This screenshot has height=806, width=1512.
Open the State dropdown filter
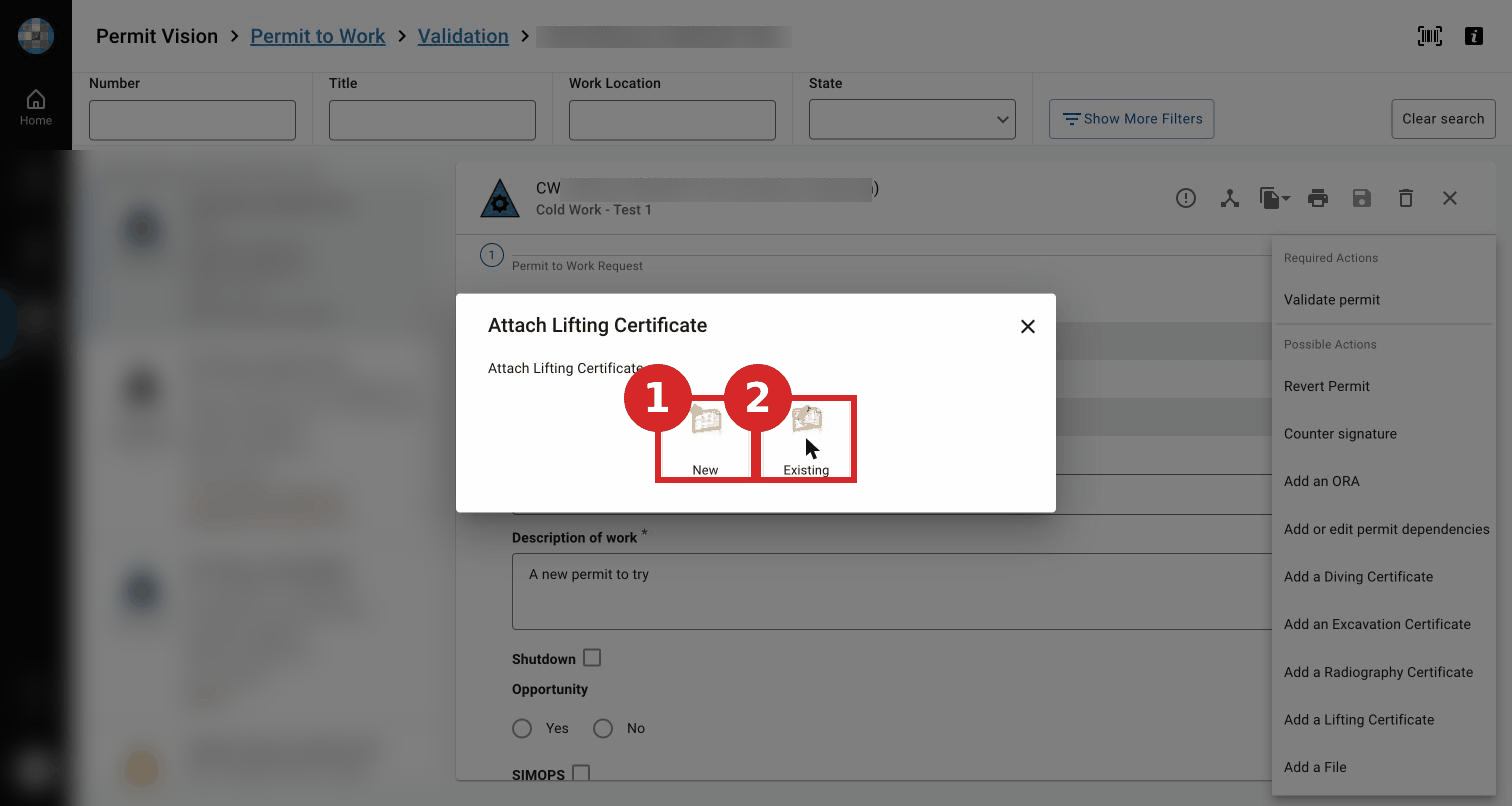tap(912, 119)
